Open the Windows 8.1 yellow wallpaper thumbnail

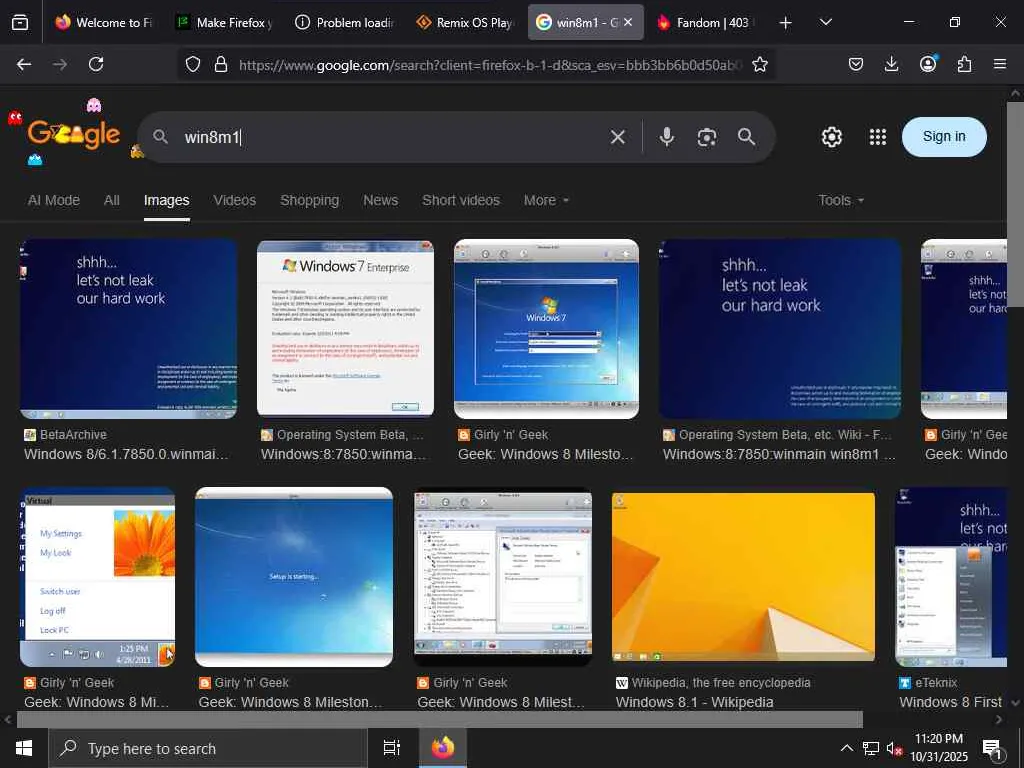[743, 577]
